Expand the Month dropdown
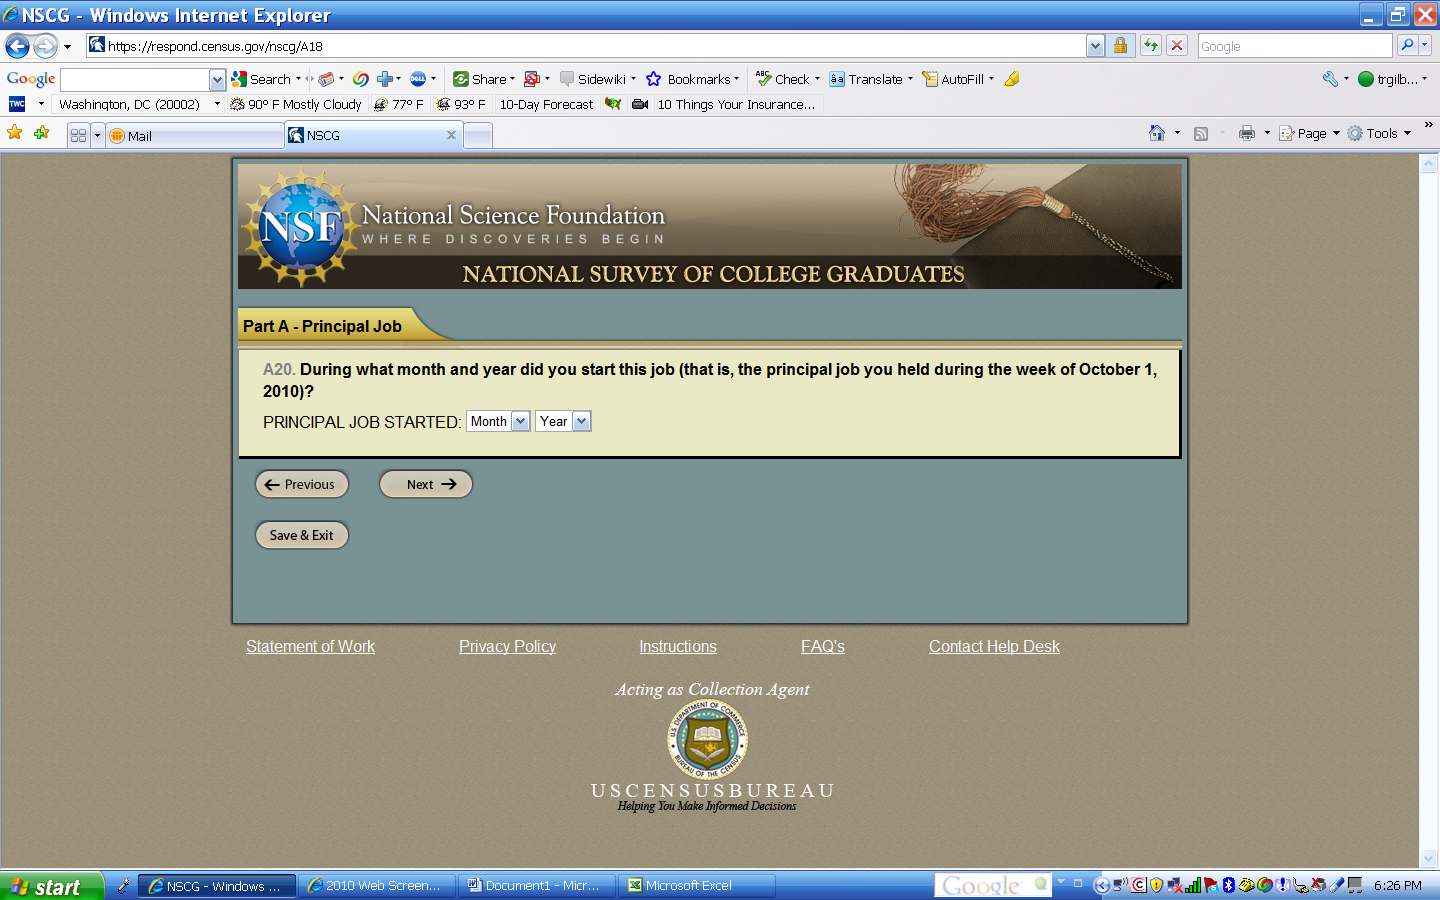 coord(498,421)
